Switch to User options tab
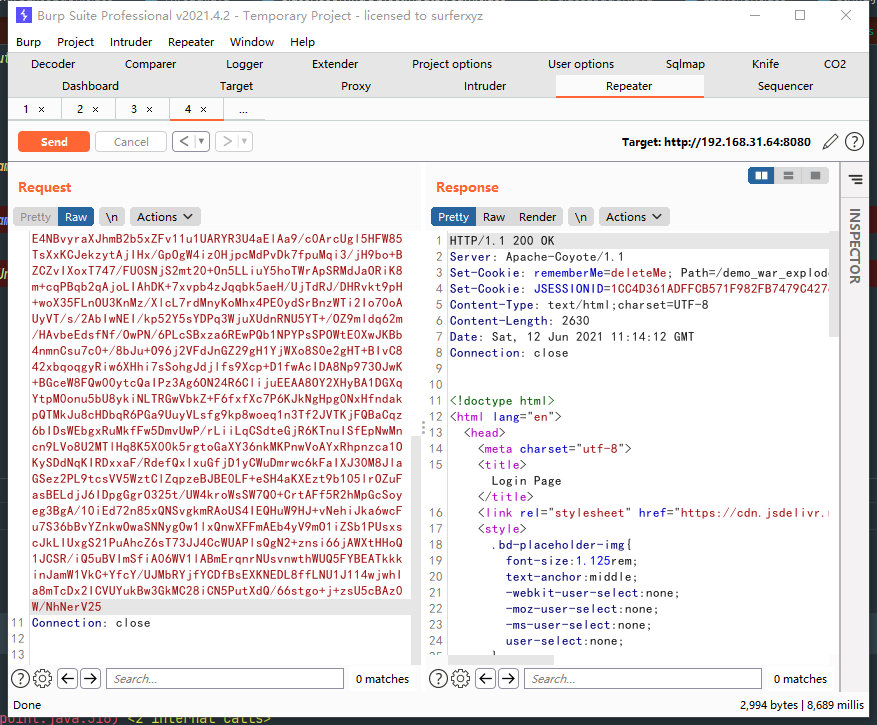This screenshot has height=725, width=877. [x=581, y=64]
